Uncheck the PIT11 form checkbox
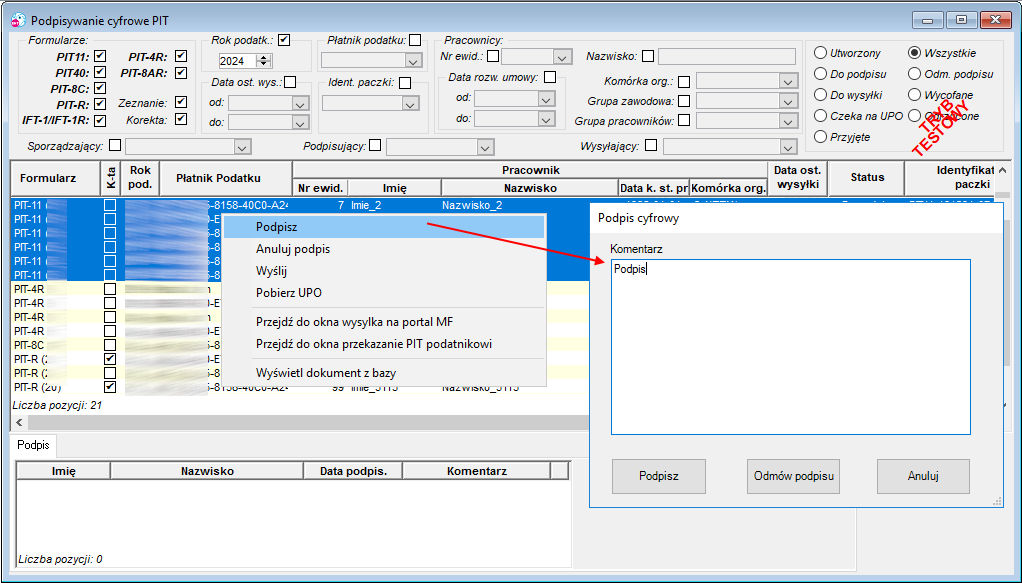The height and width of the screenshot is (583, 1022). [100, 56]
